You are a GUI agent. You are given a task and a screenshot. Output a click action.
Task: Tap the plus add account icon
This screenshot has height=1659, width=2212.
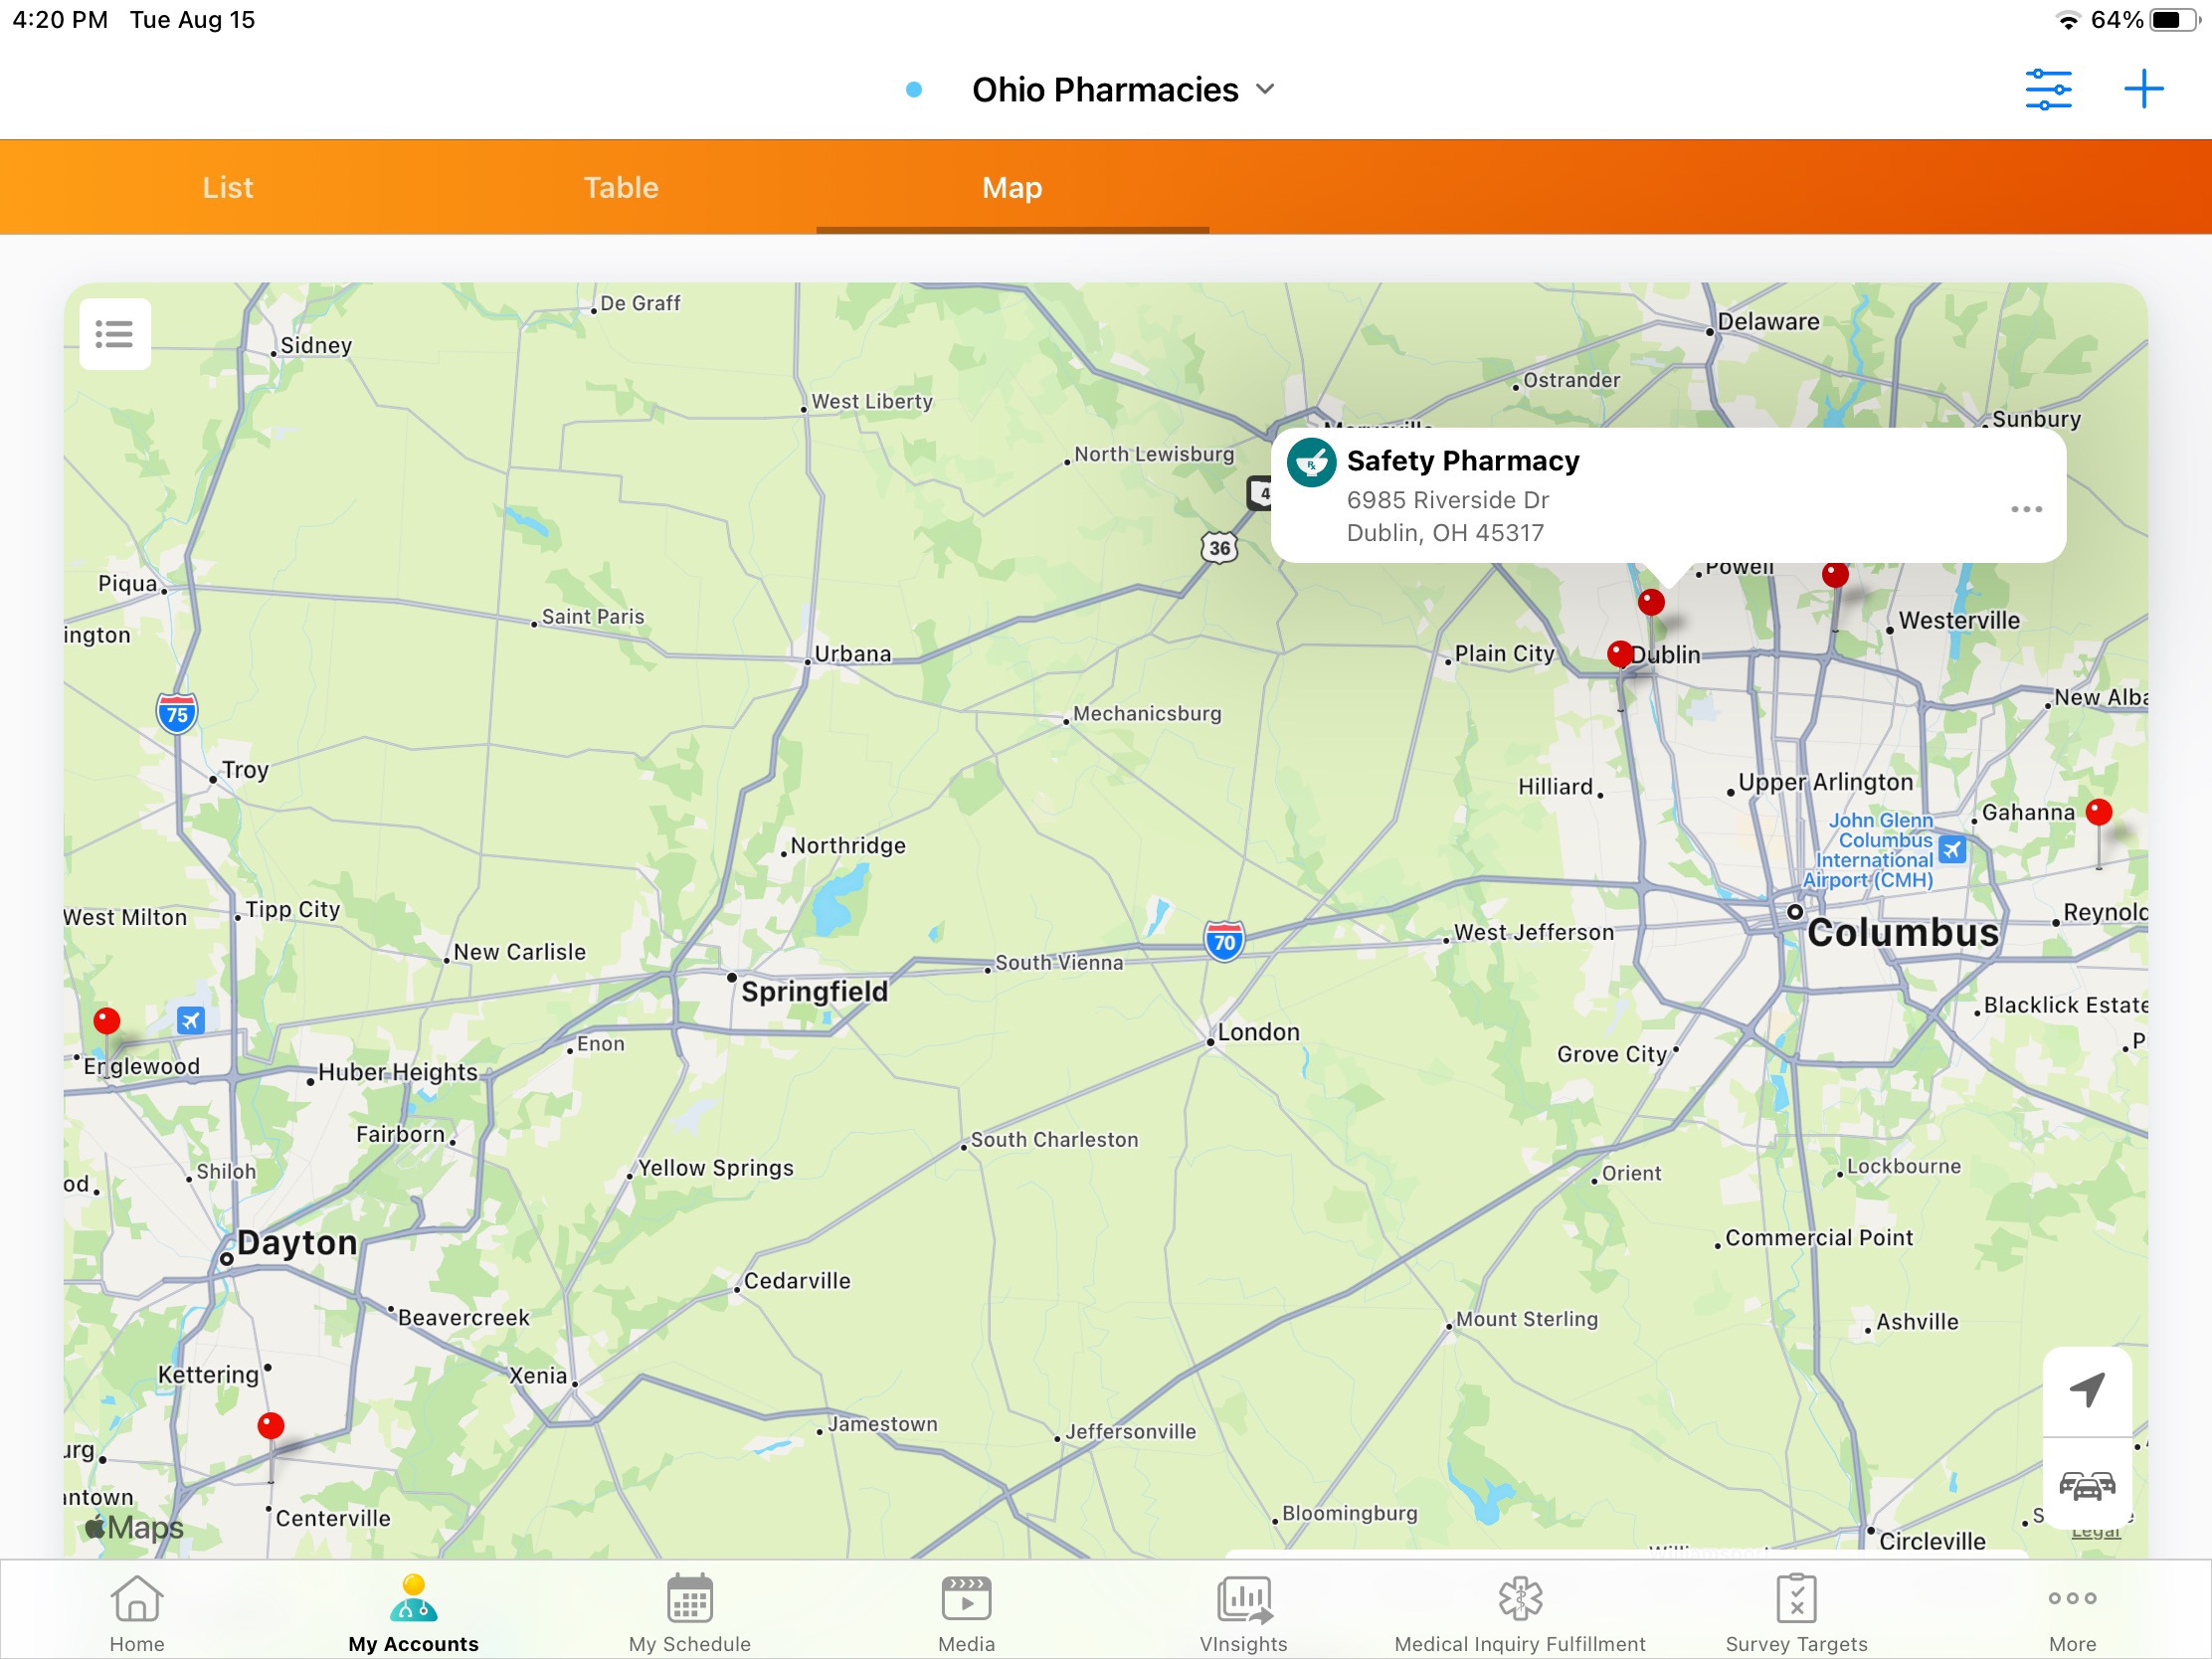(x=2142, y=89)
